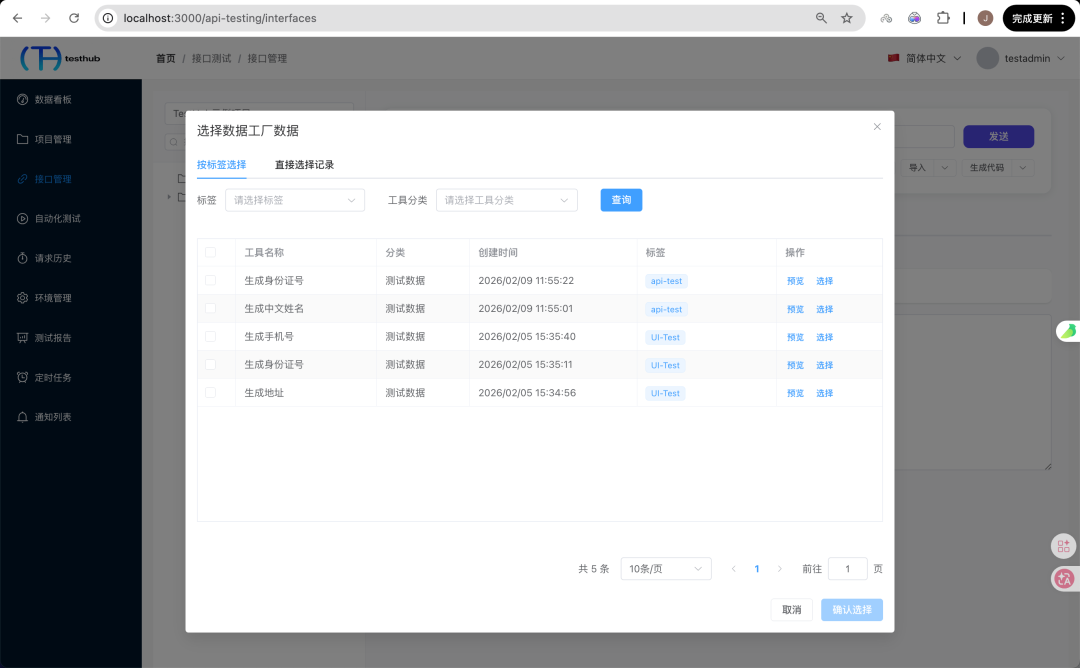This screenshot has height=668, width=1080.
Task: Click 选择 for 生成中文姓名
Action: [824, 309]
